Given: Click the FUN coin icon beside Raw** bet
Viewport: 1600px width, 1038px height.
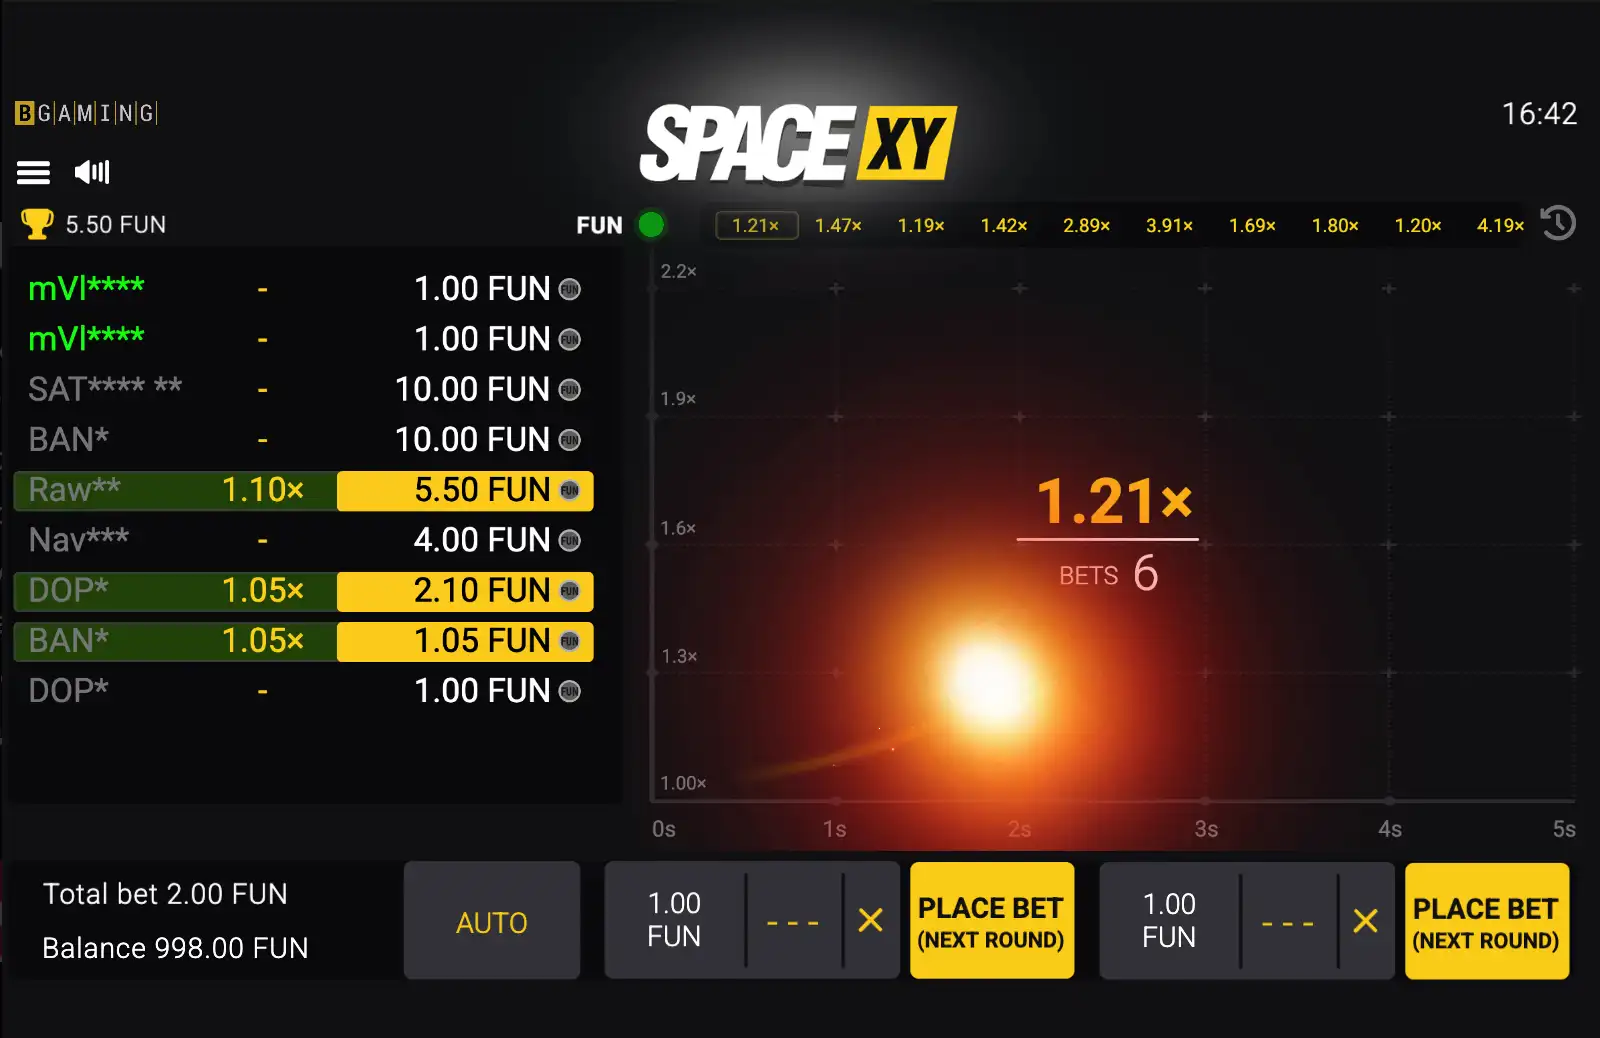Looking at the screenshot, I should [x=570, y=490].
